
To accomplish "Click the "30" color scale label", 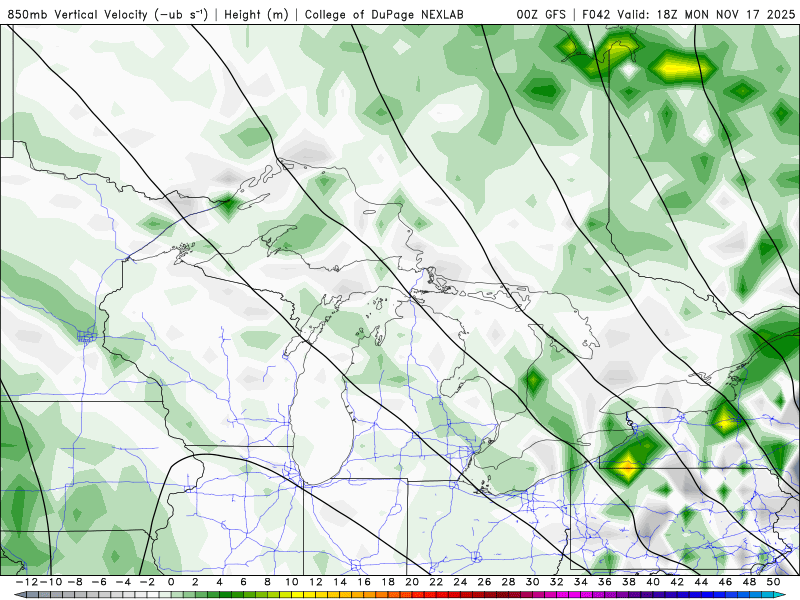I will pos(533,582).
